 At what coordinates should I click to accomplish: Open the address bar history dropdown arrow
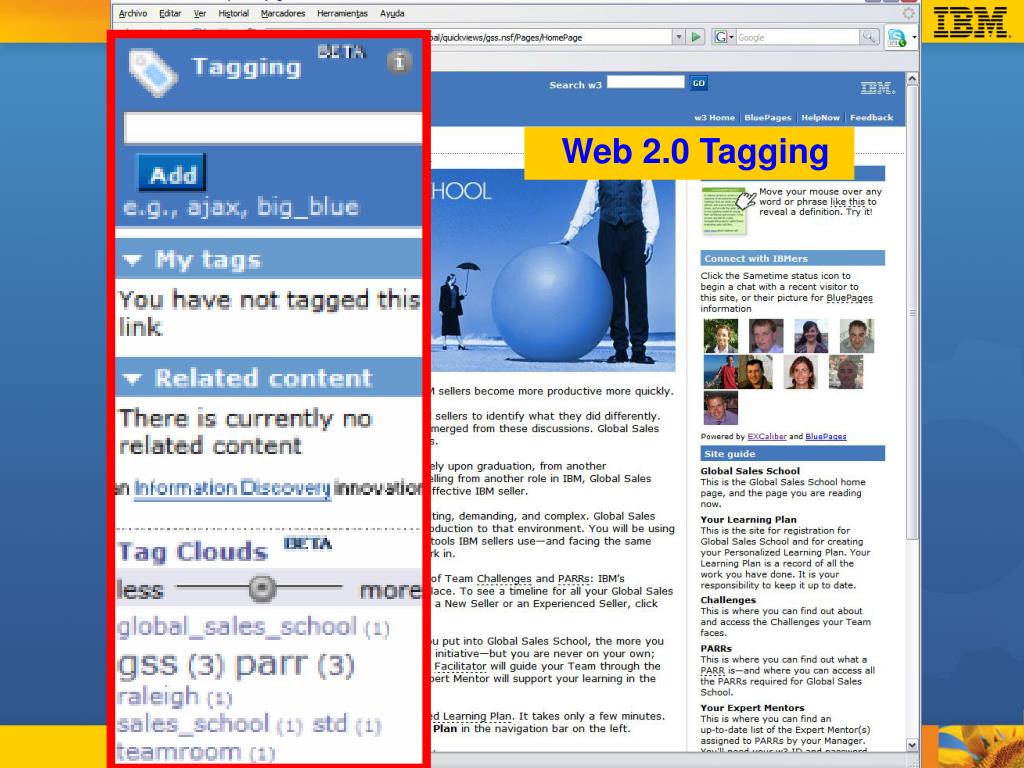pos(679,37)
